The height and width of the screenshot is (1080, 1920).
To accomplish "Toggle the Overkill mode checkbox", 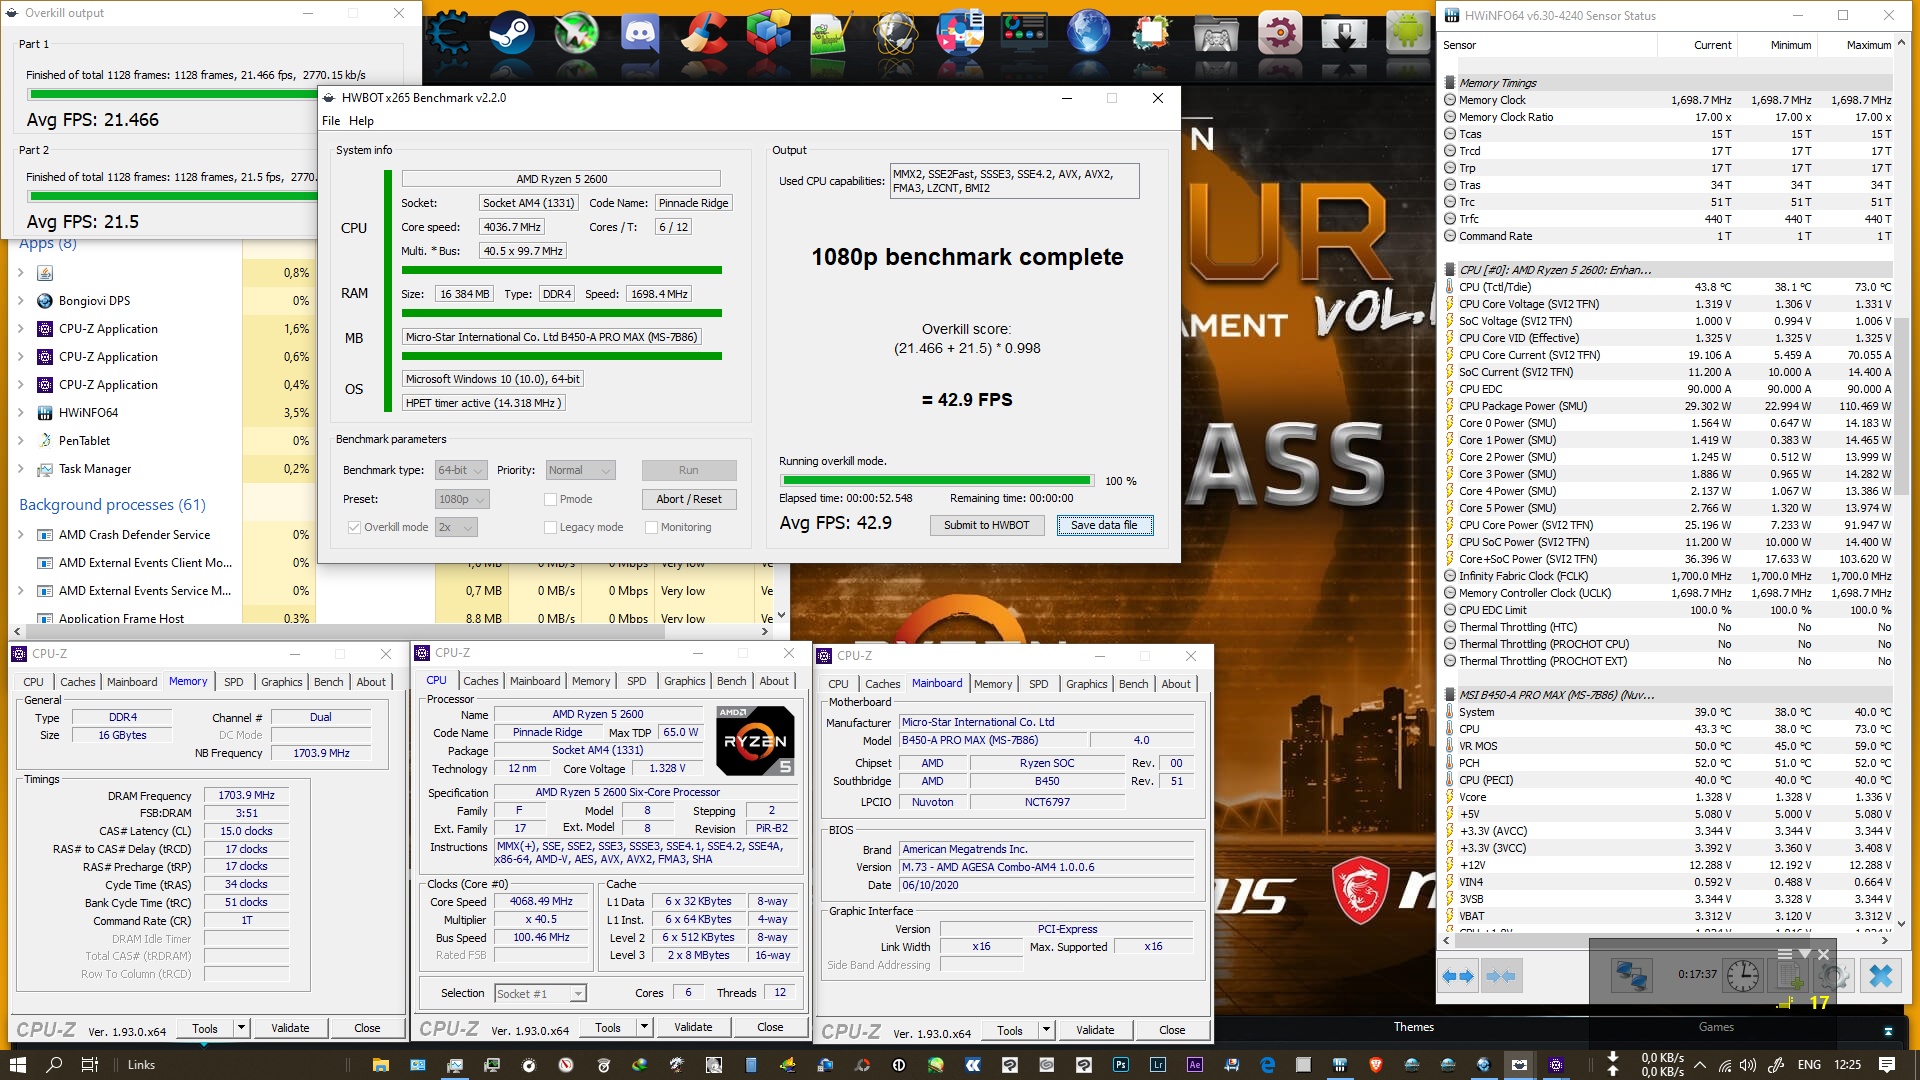I will (x=354, y=527).
